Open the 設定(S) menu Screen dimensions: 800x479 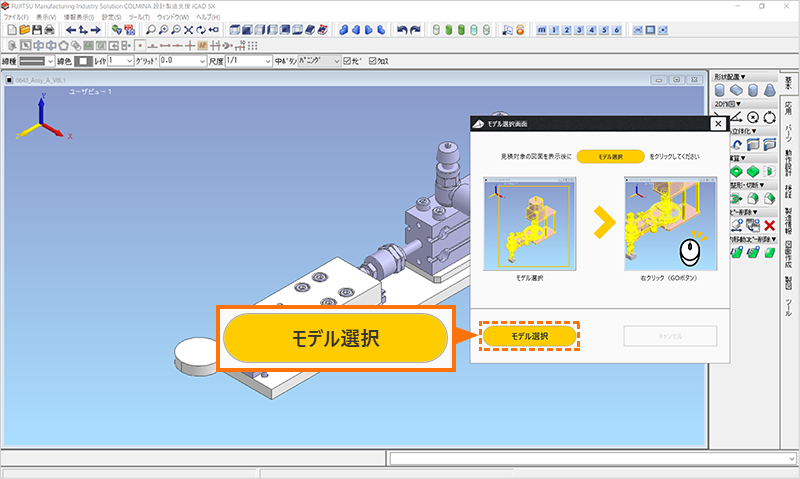111,17
